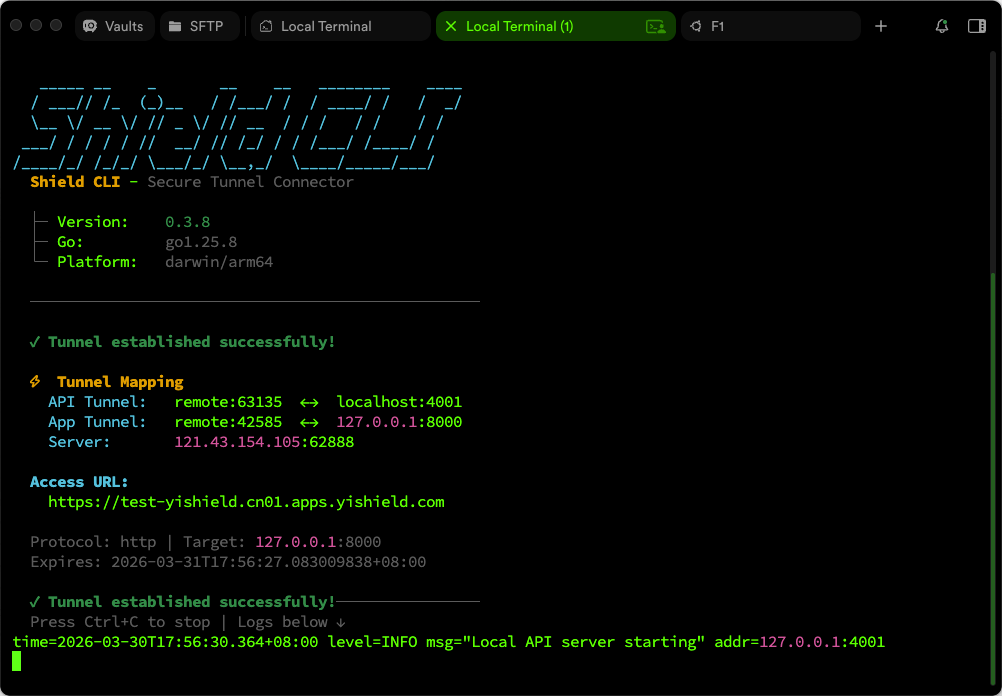Click the terminal sharing icon on active tab

(656, 26)
